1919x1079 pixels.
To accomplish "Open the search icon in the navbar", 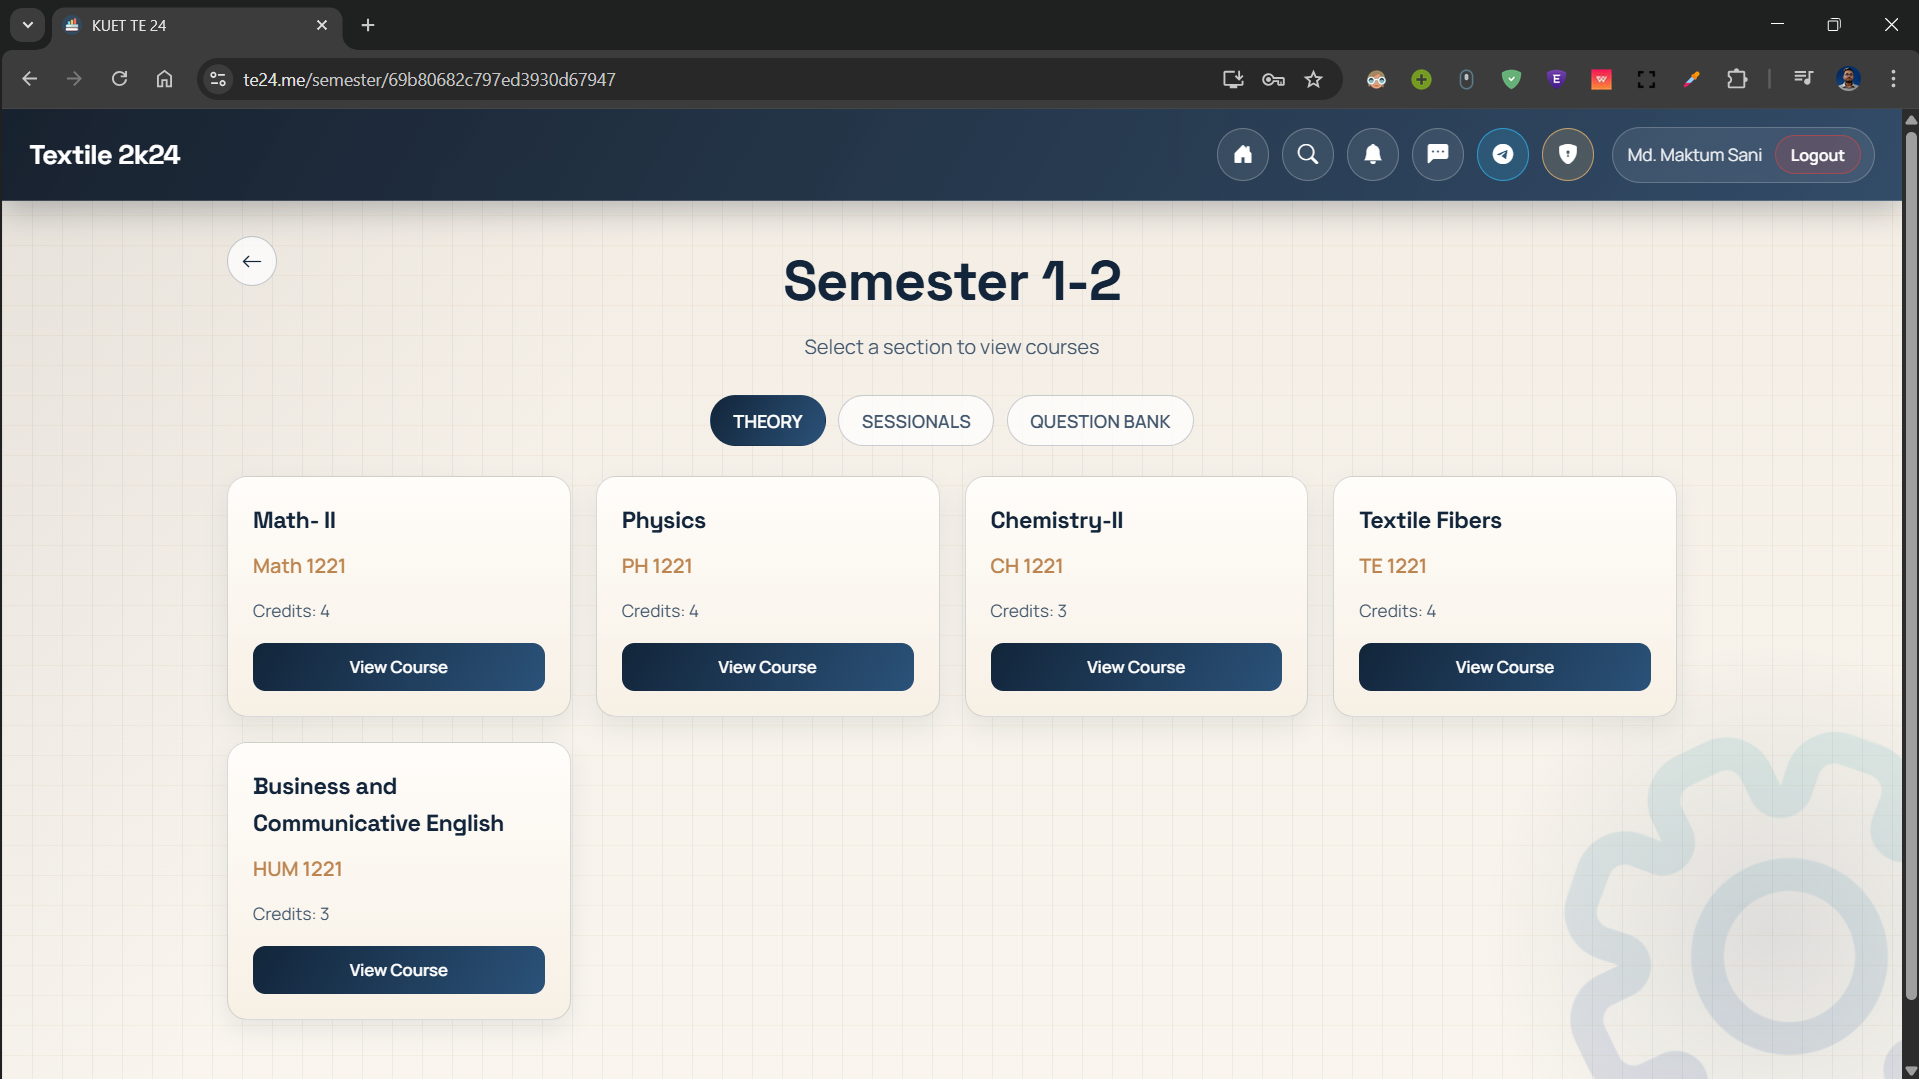I will [1307, 154].
